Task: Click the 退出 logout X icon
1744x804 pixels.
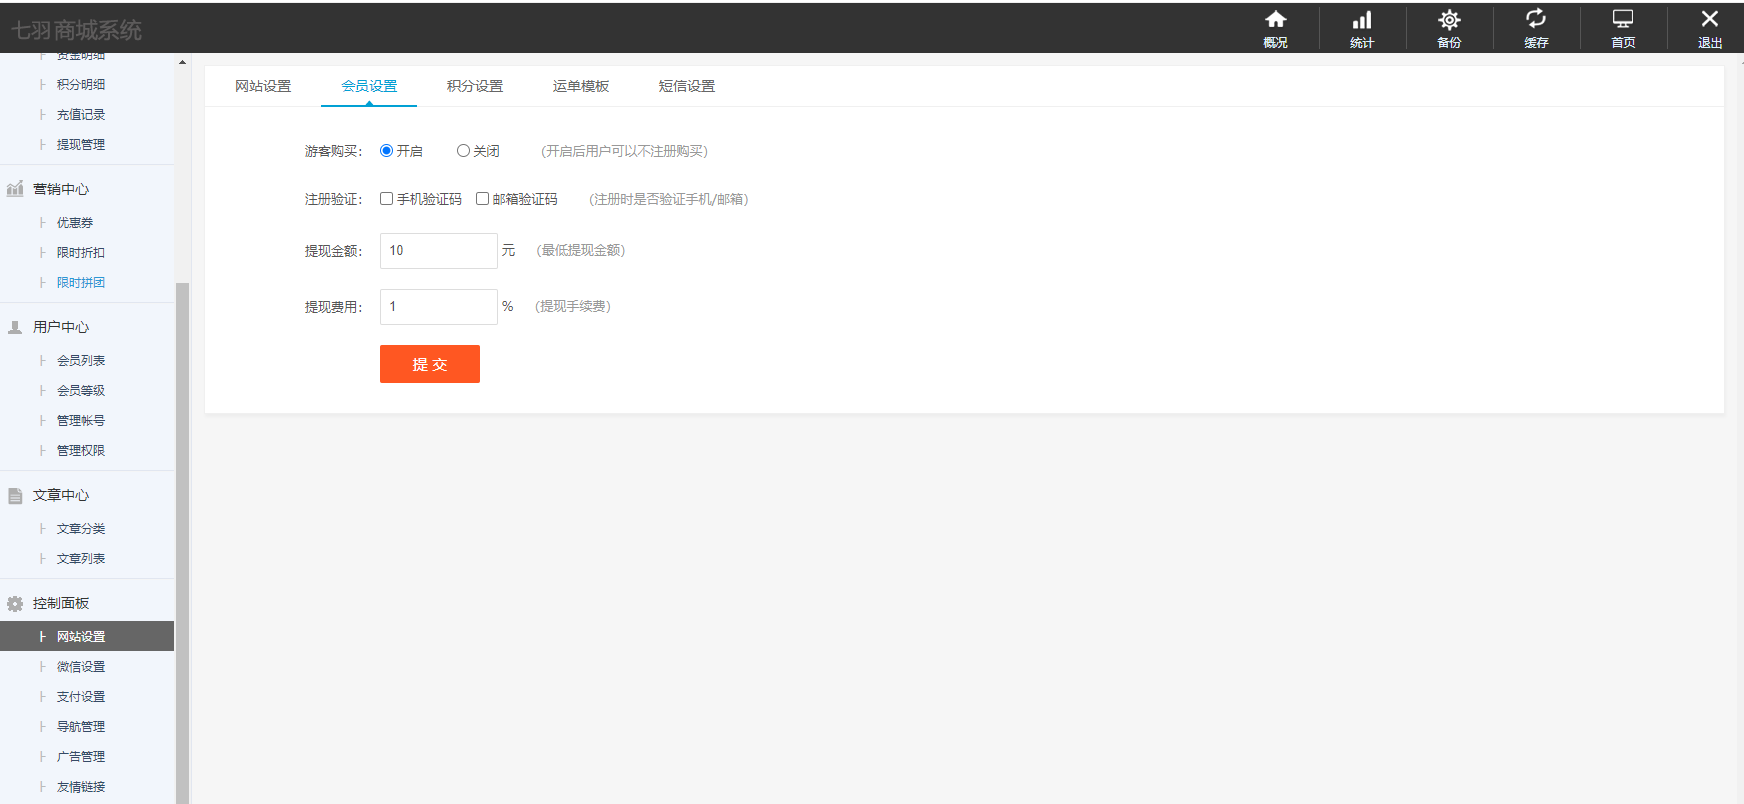Action: [1710, 20]
